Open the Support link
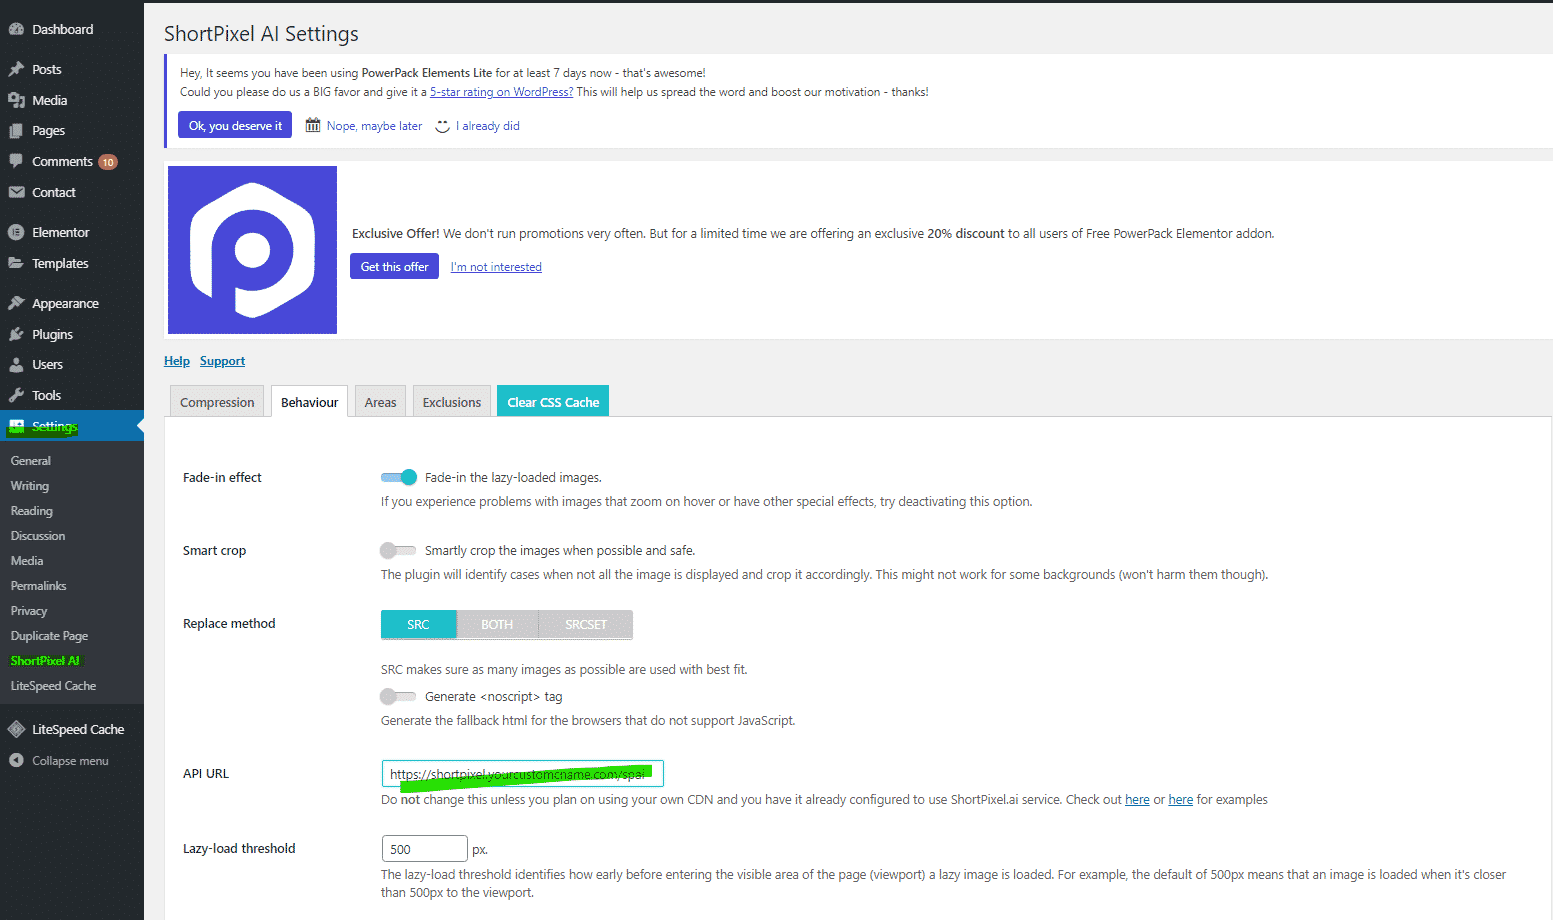This screenshot has width=1553, height=920. [x=222, y=361]
